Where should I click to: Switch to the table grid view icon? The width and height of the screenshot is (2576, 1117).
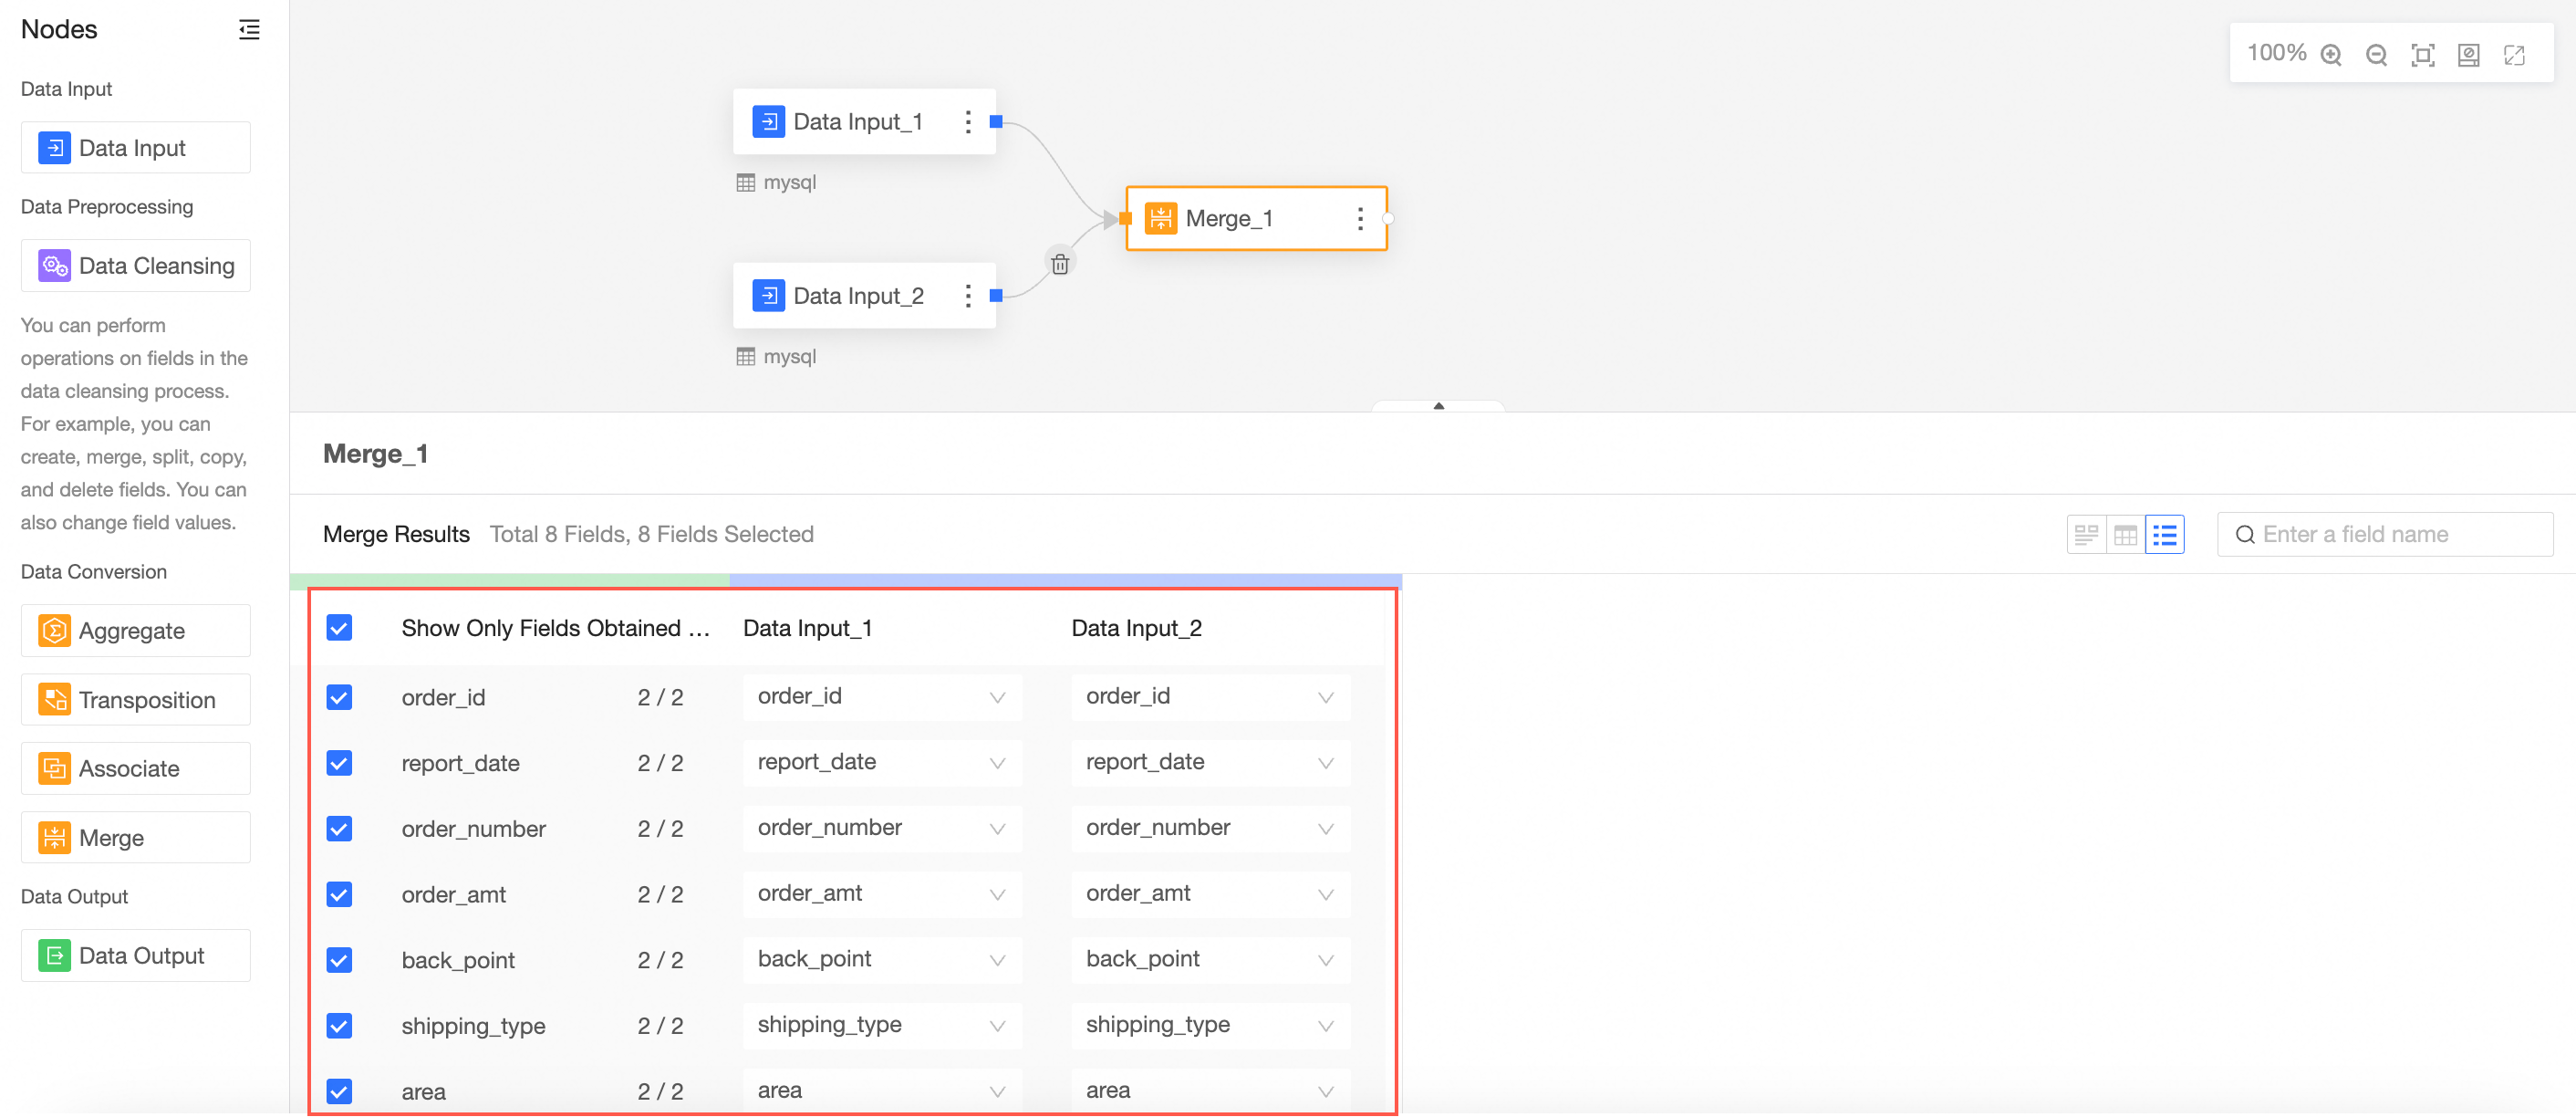2125,535
